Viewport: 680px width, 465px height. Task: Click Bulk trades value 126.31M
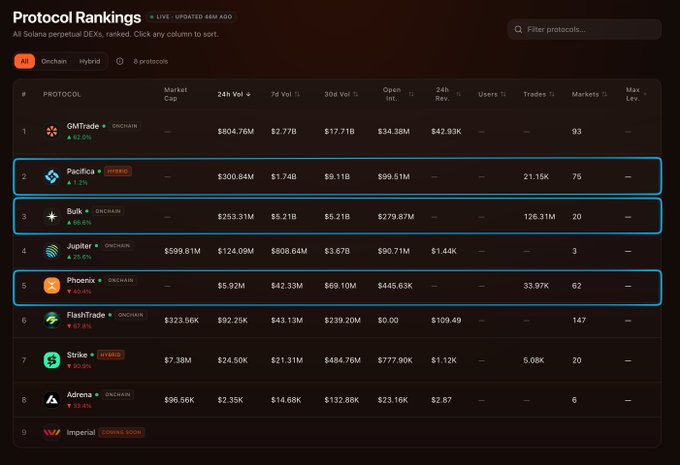coord(539,216)
